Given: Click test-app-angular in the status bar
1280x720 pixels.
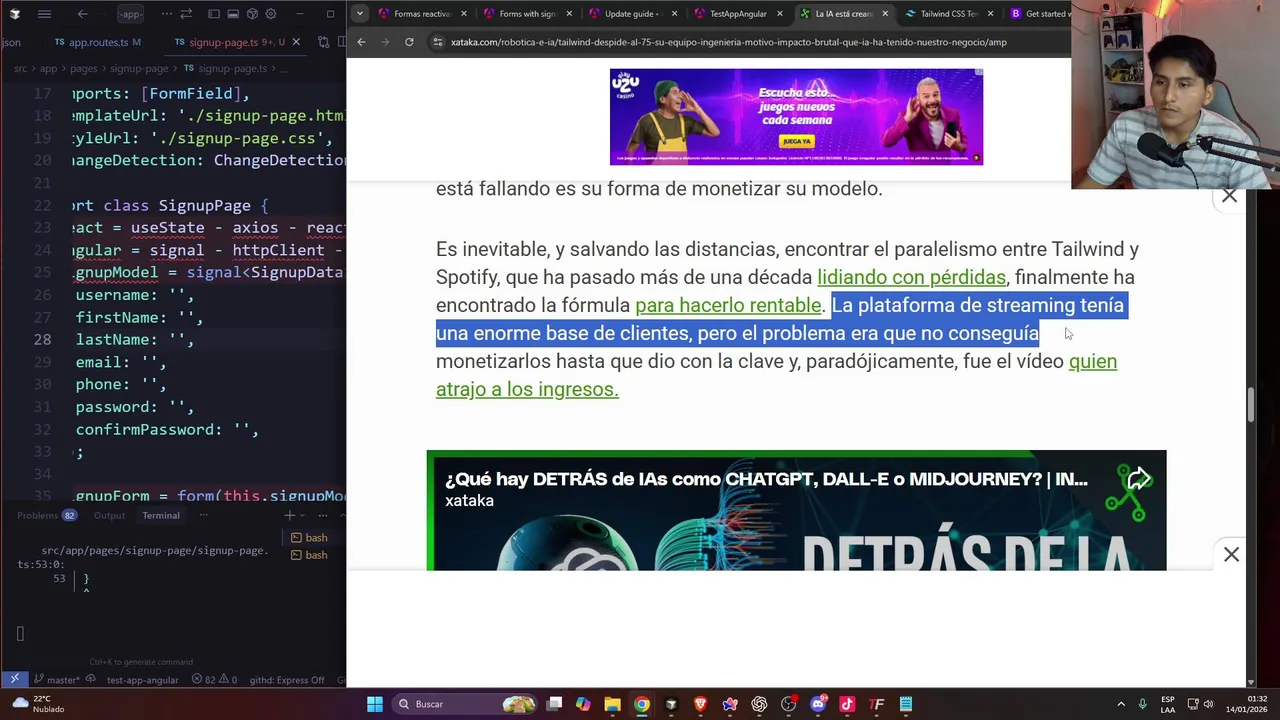Looking at the screenshot, I should (142, 680).
